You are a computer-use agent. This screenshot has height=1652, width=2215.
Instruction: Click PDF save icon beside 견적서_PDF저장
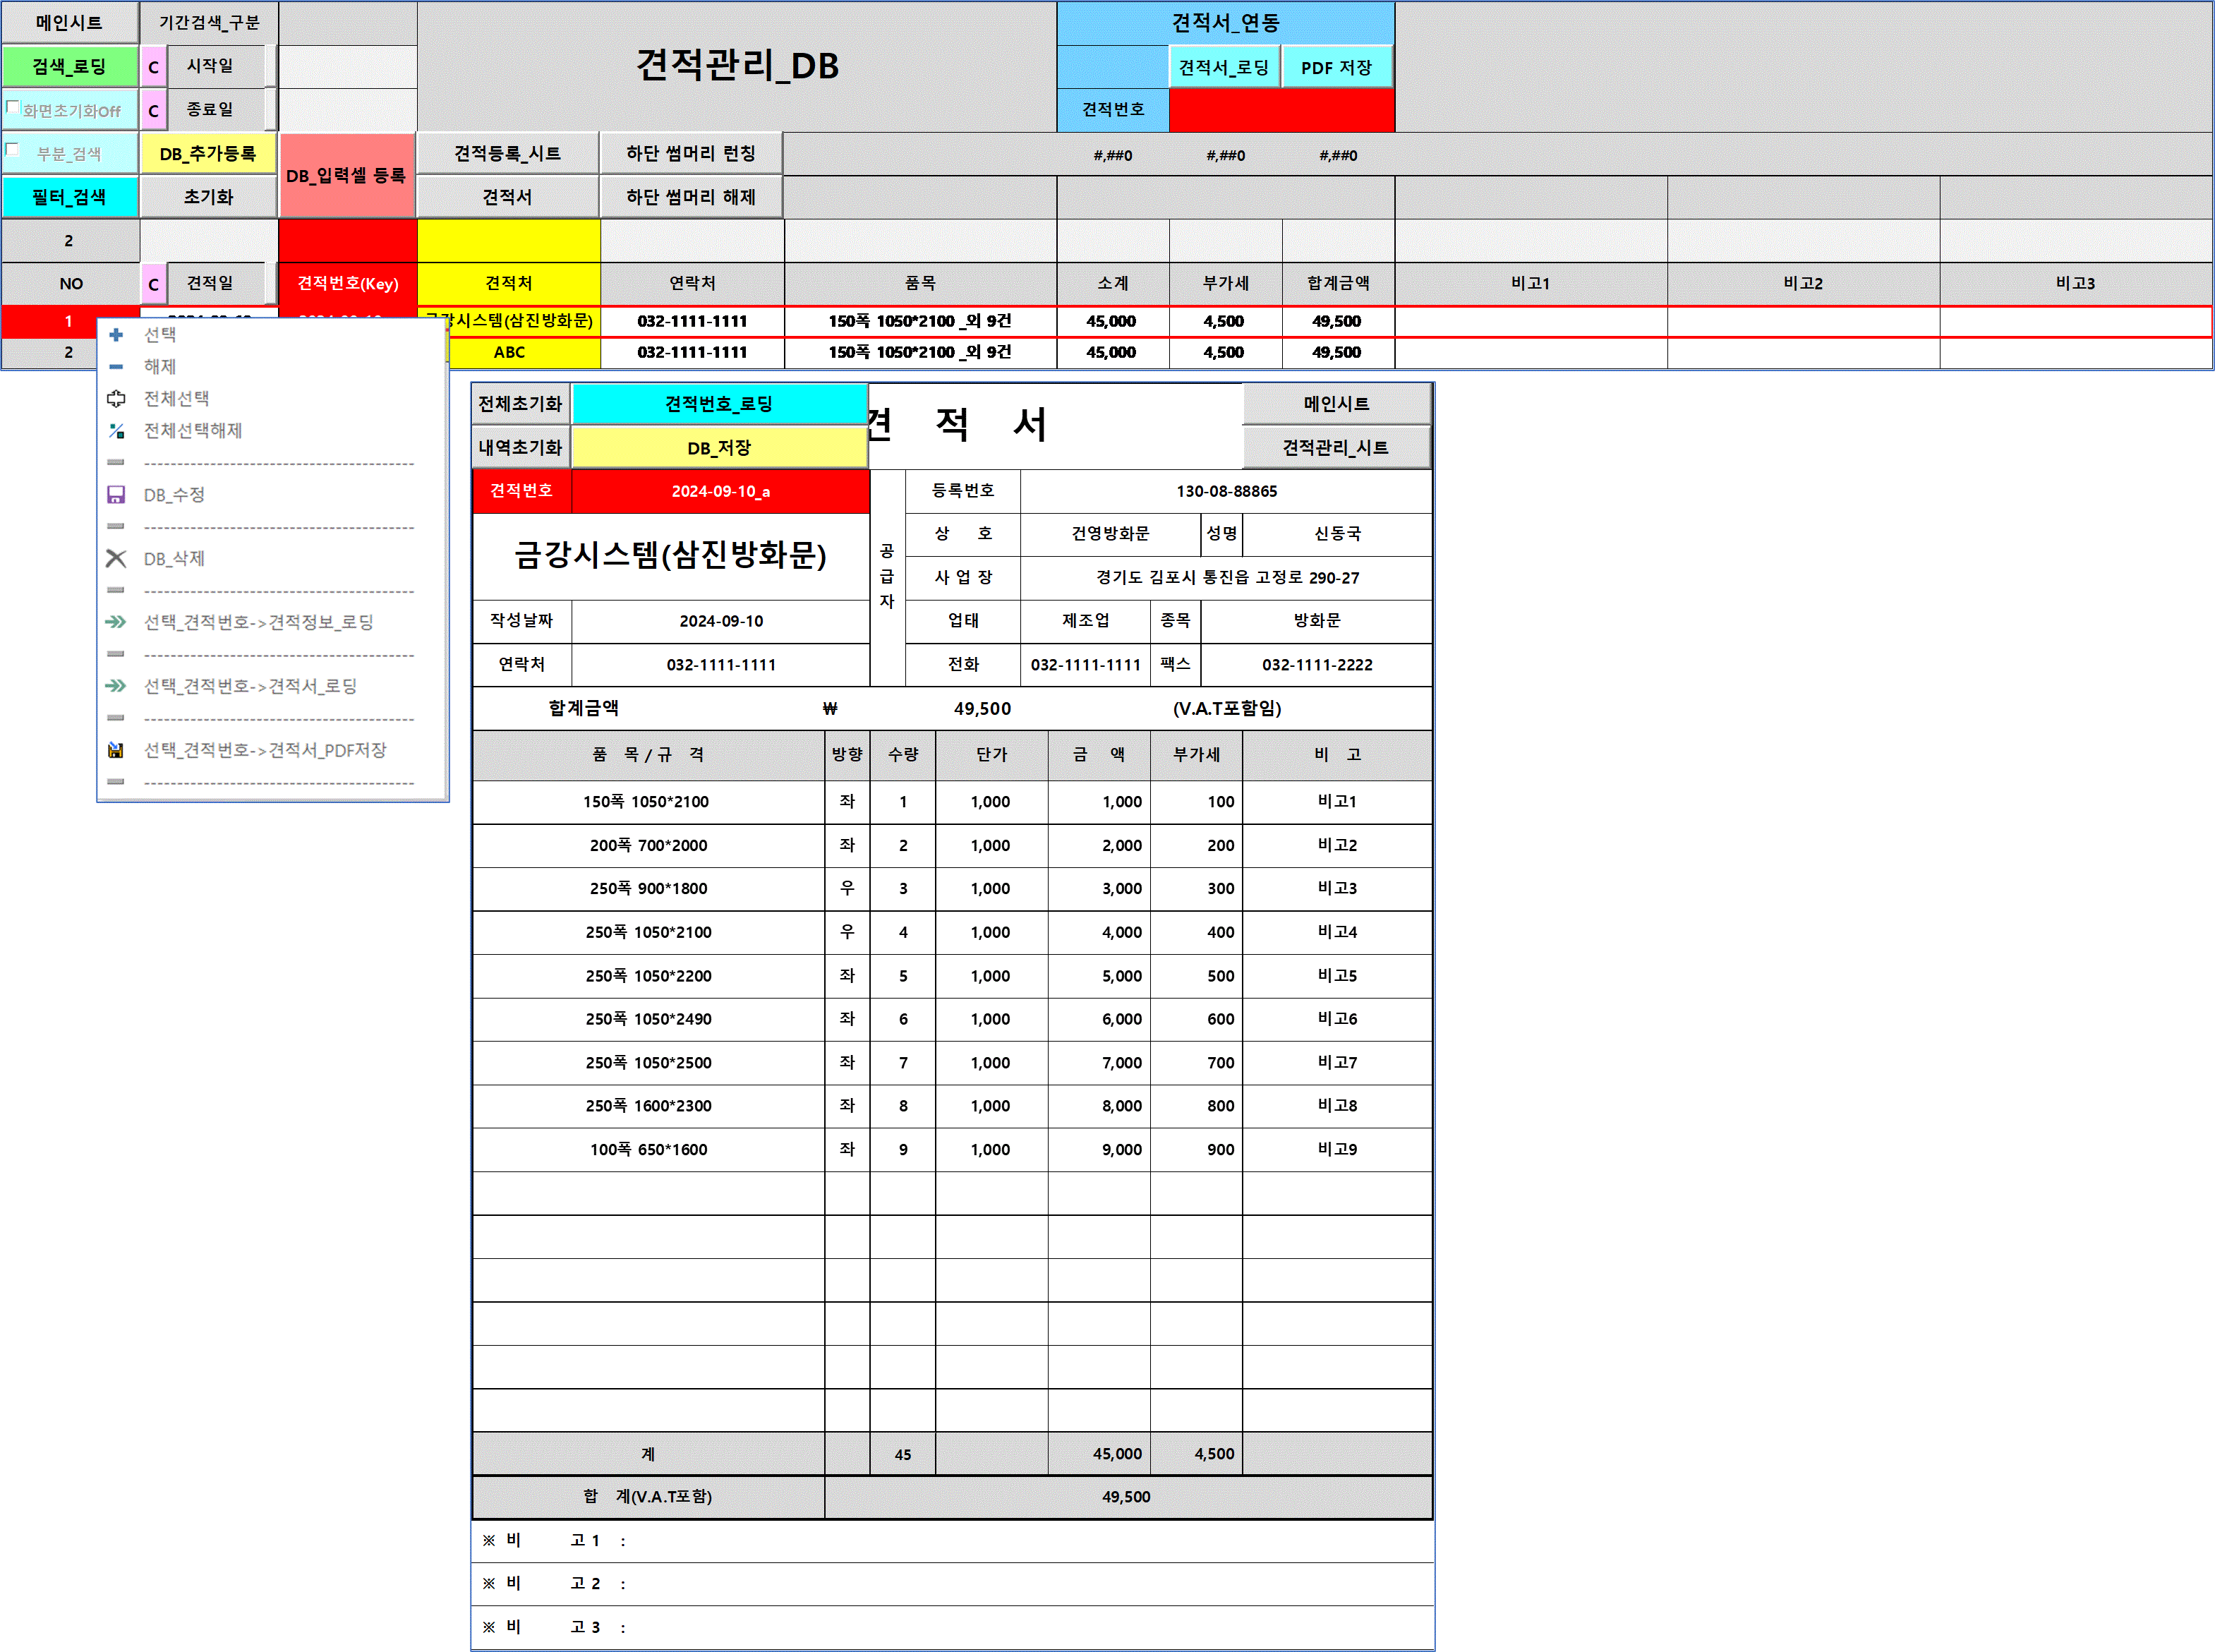pos(116,750)
